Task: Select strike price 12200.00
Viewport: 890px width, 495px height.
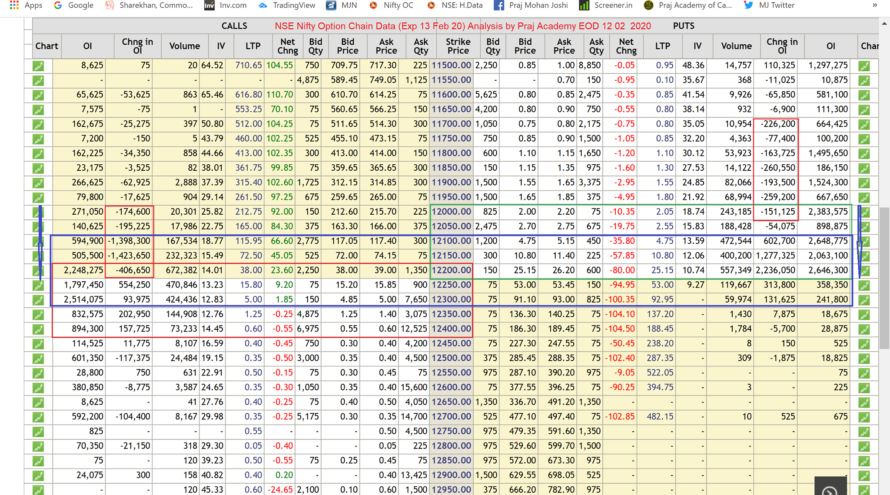Action: 451,271
